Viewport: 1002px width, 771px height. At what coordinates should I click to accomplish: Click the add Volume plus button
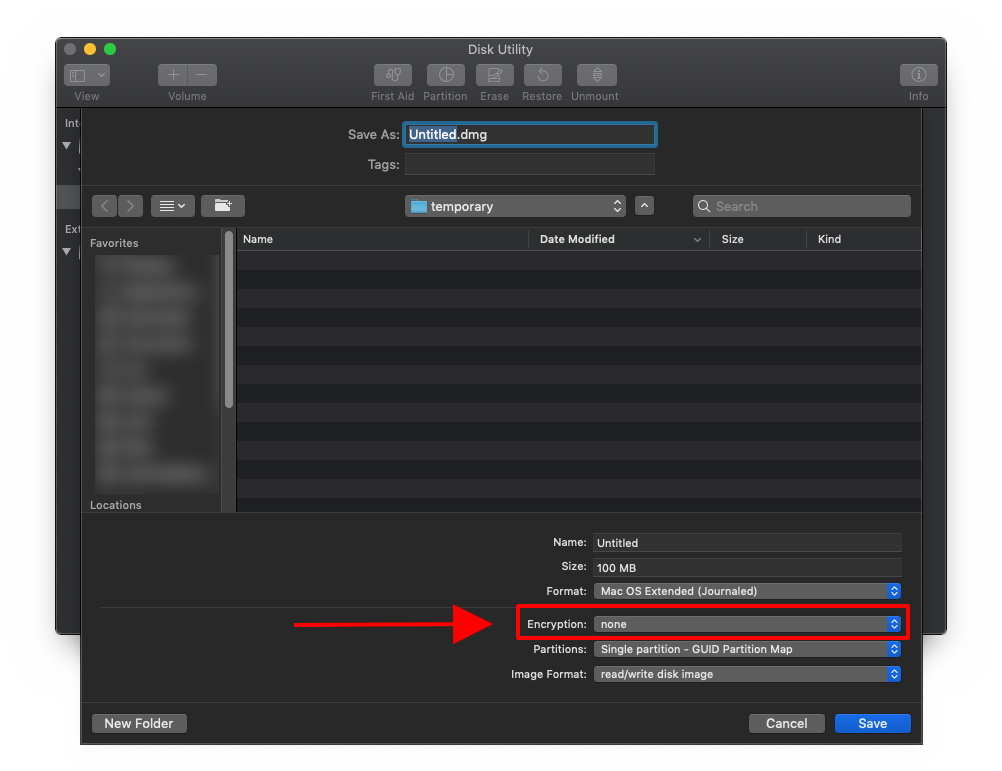(x=173, y=75)
